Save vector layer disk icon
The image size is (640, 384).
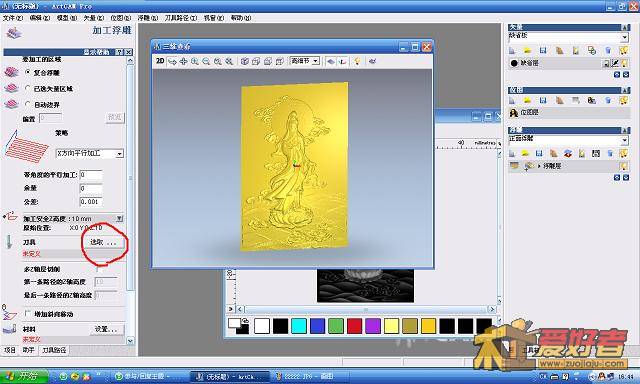point(543,50)
